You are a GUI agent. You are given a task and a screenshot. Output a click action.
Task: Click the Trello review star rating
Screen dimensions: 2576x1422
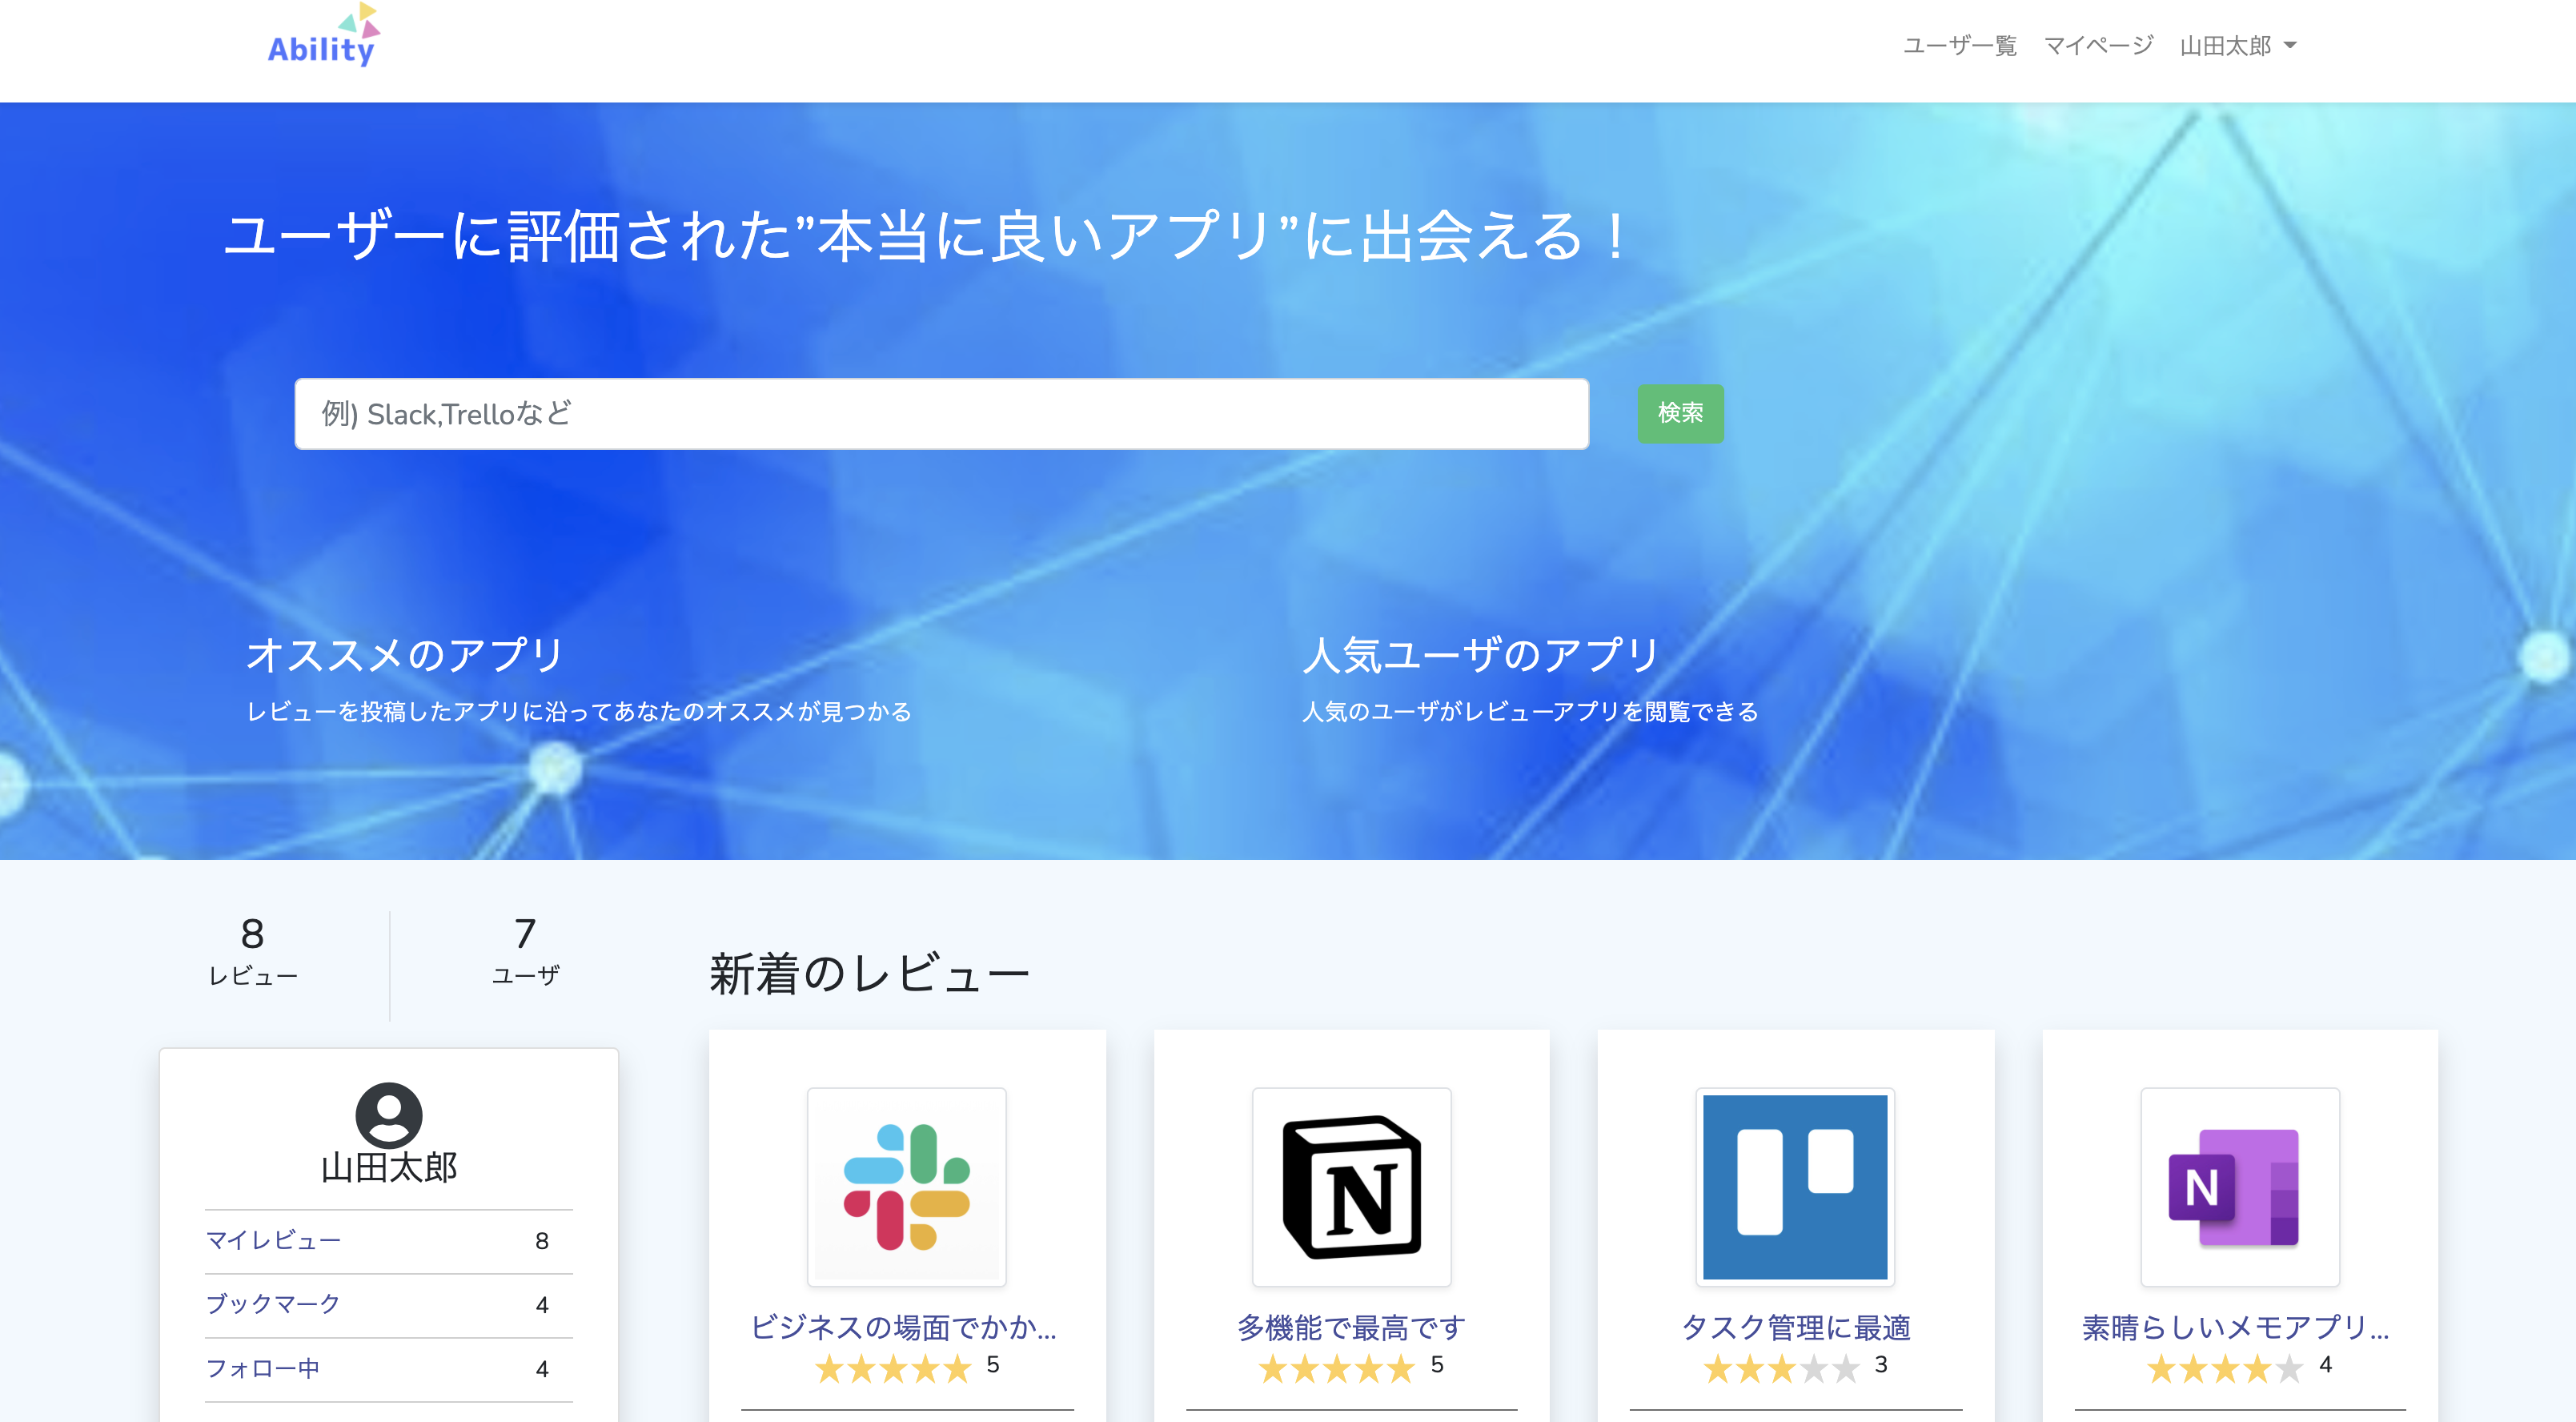(1781, 1367)
